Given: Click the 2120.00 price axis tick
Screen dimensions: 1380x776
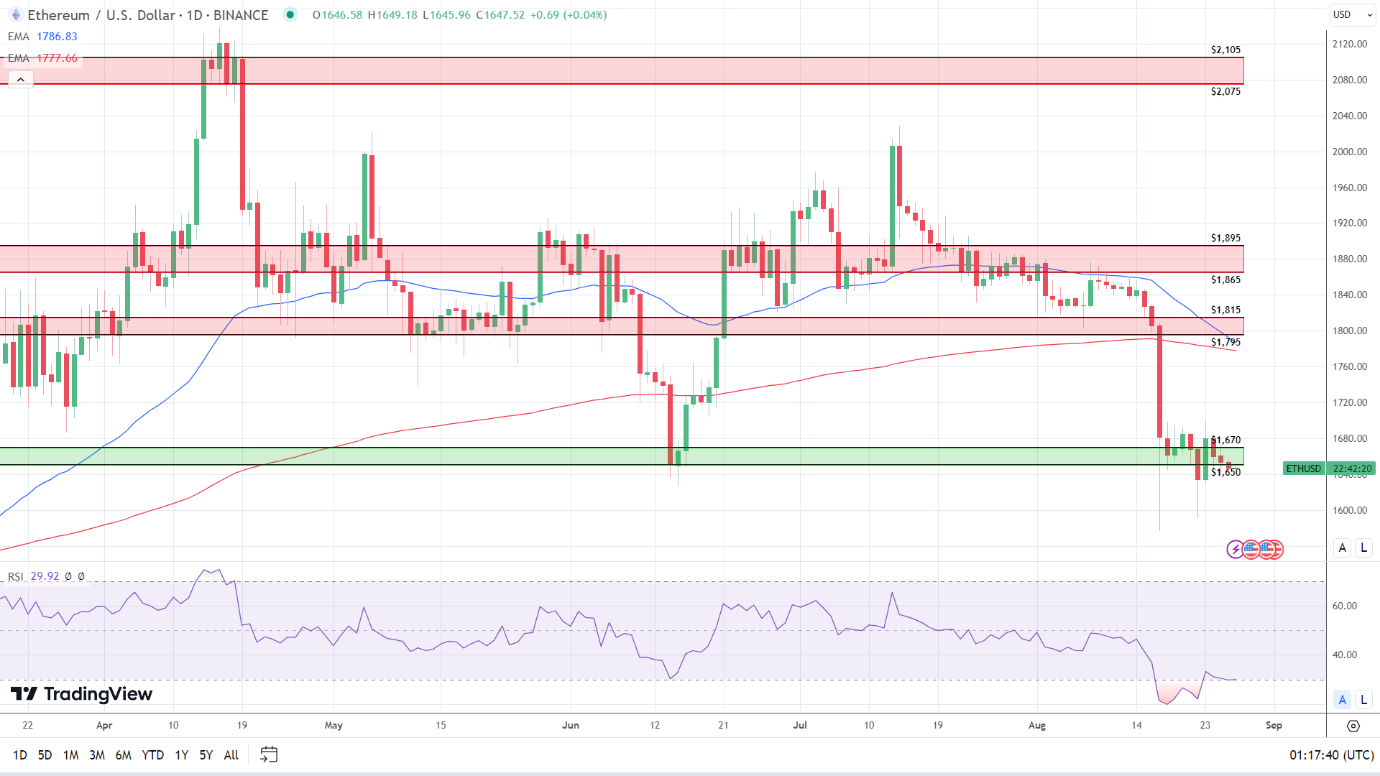Looking at the screenshot, I should coord(1350,44).
